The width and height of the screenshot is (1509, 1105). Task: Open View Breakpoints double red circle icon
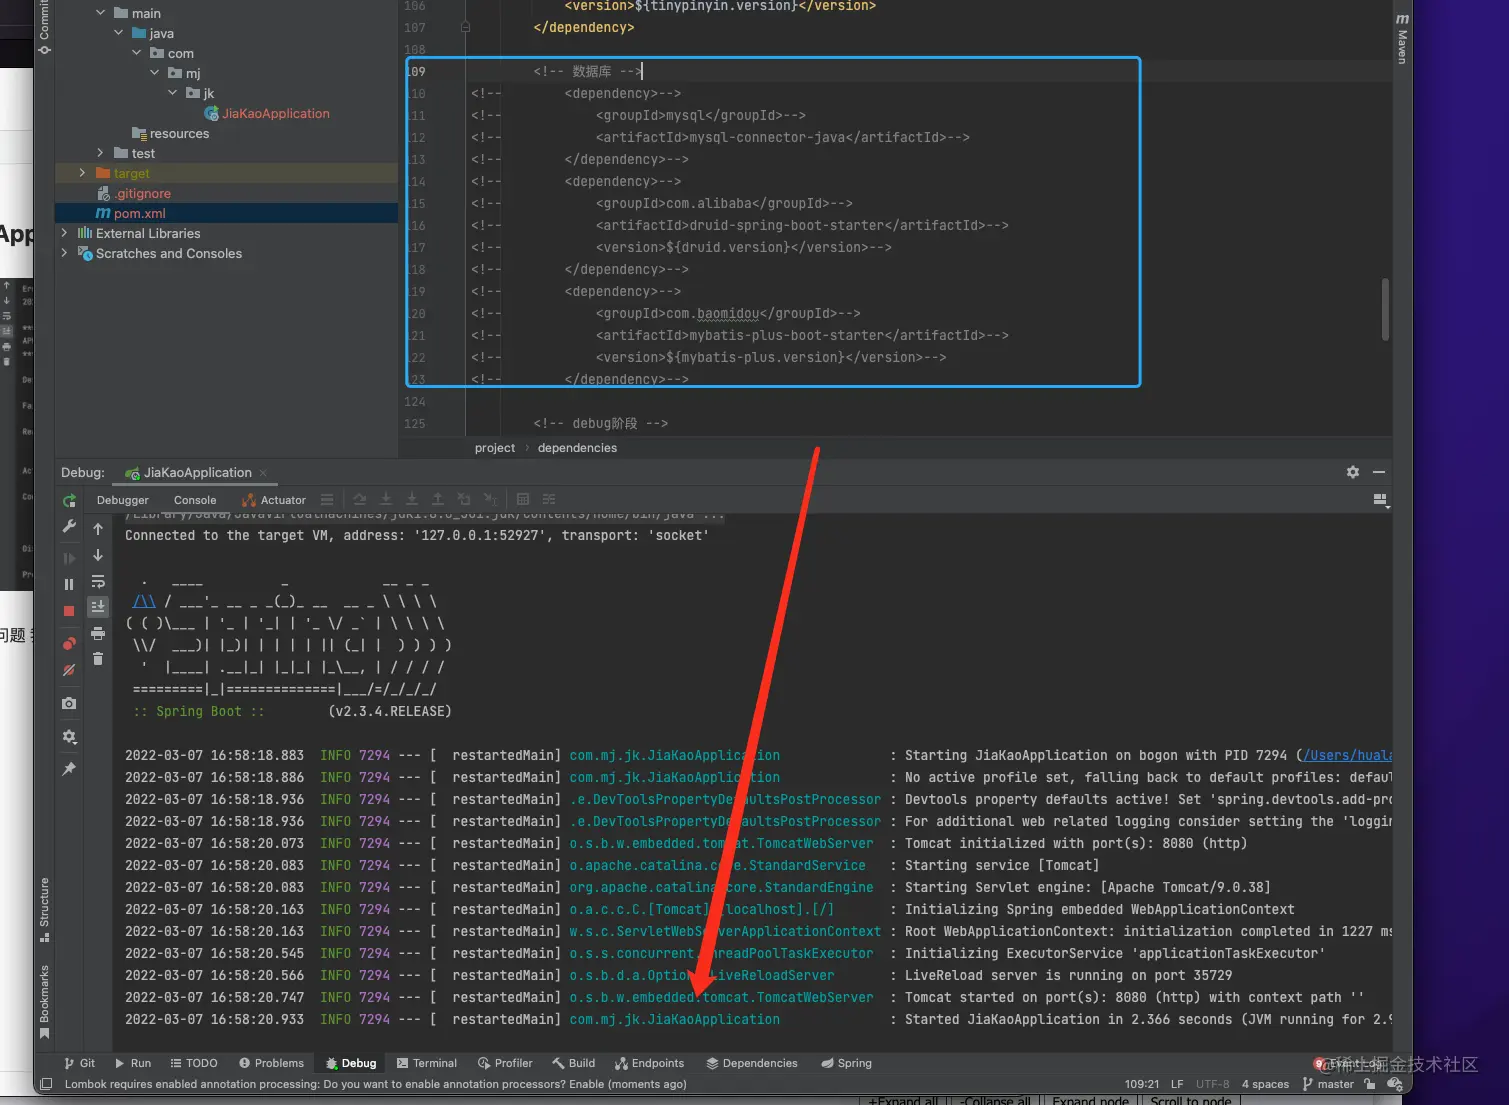(x=69, y=643)
